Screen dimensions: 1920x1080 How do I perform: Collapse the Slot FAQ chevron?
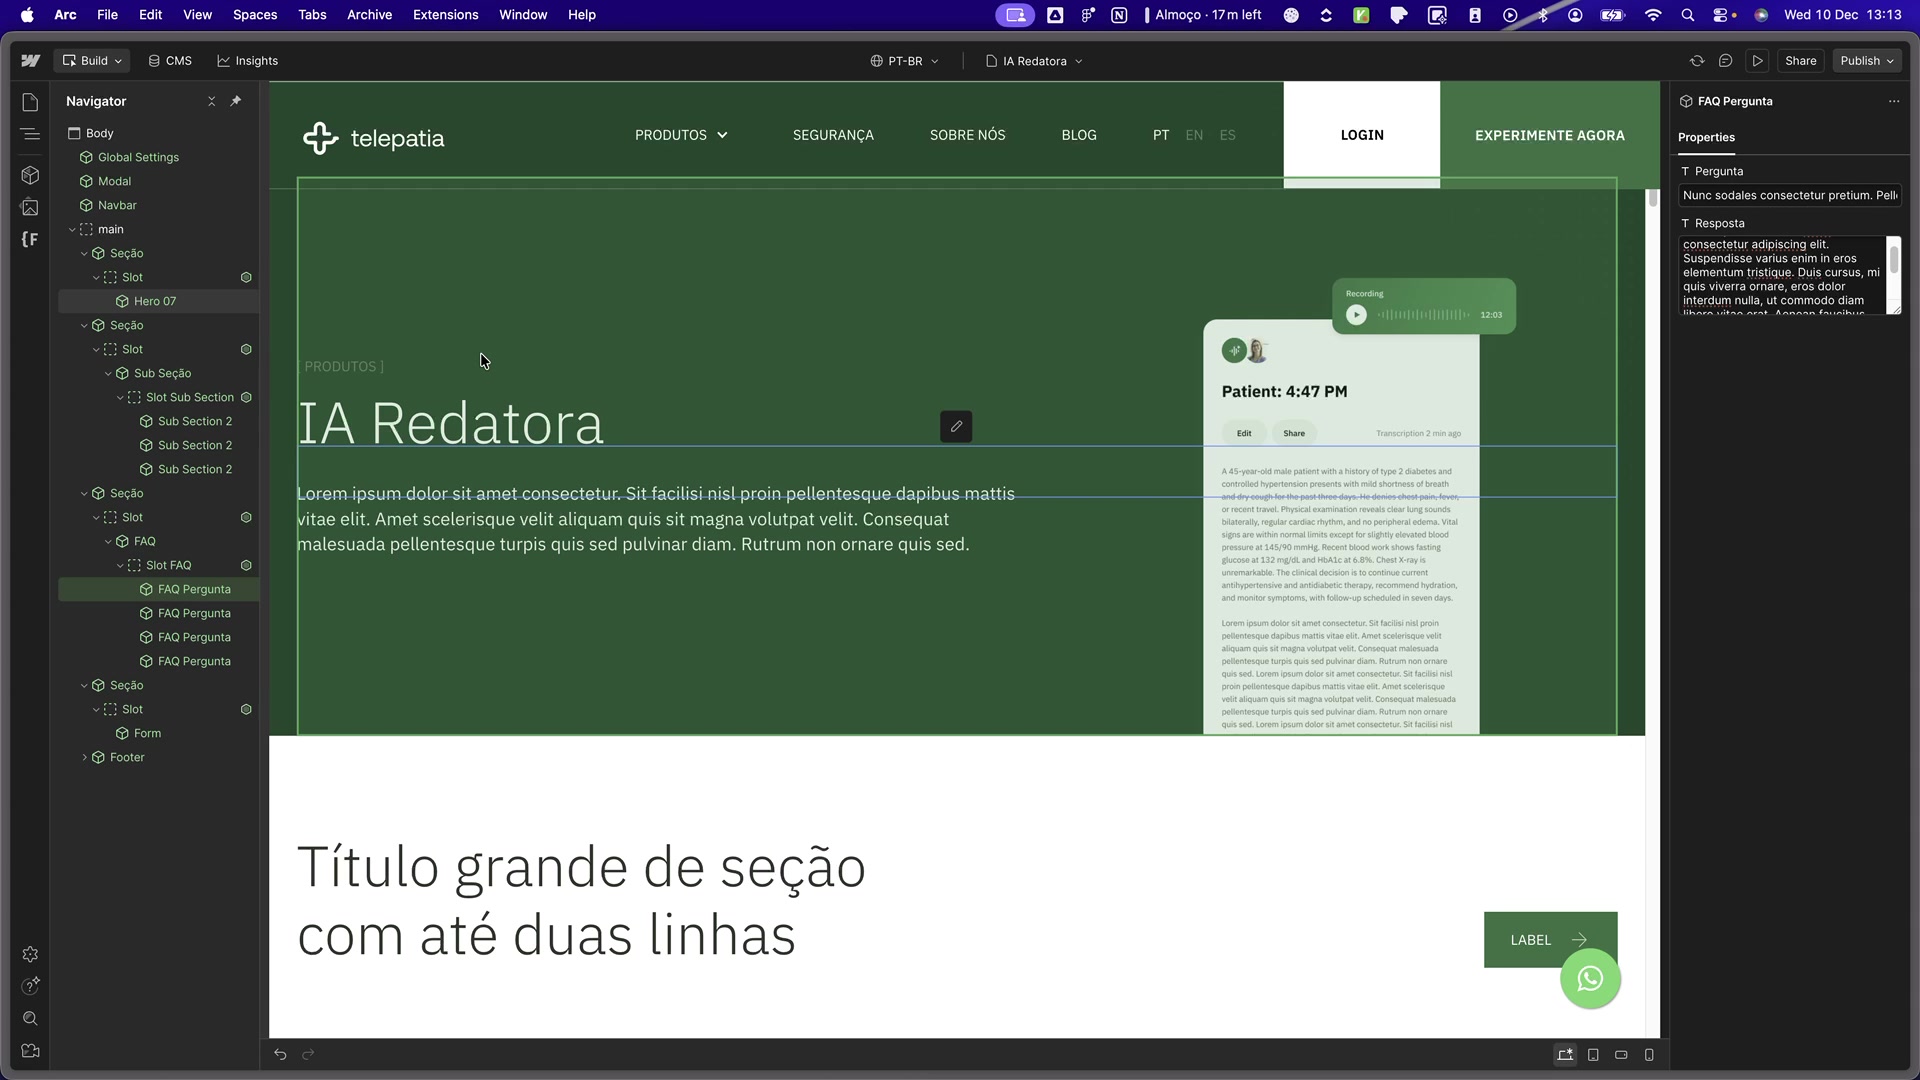pyautogui.click(x=120, y=565)
